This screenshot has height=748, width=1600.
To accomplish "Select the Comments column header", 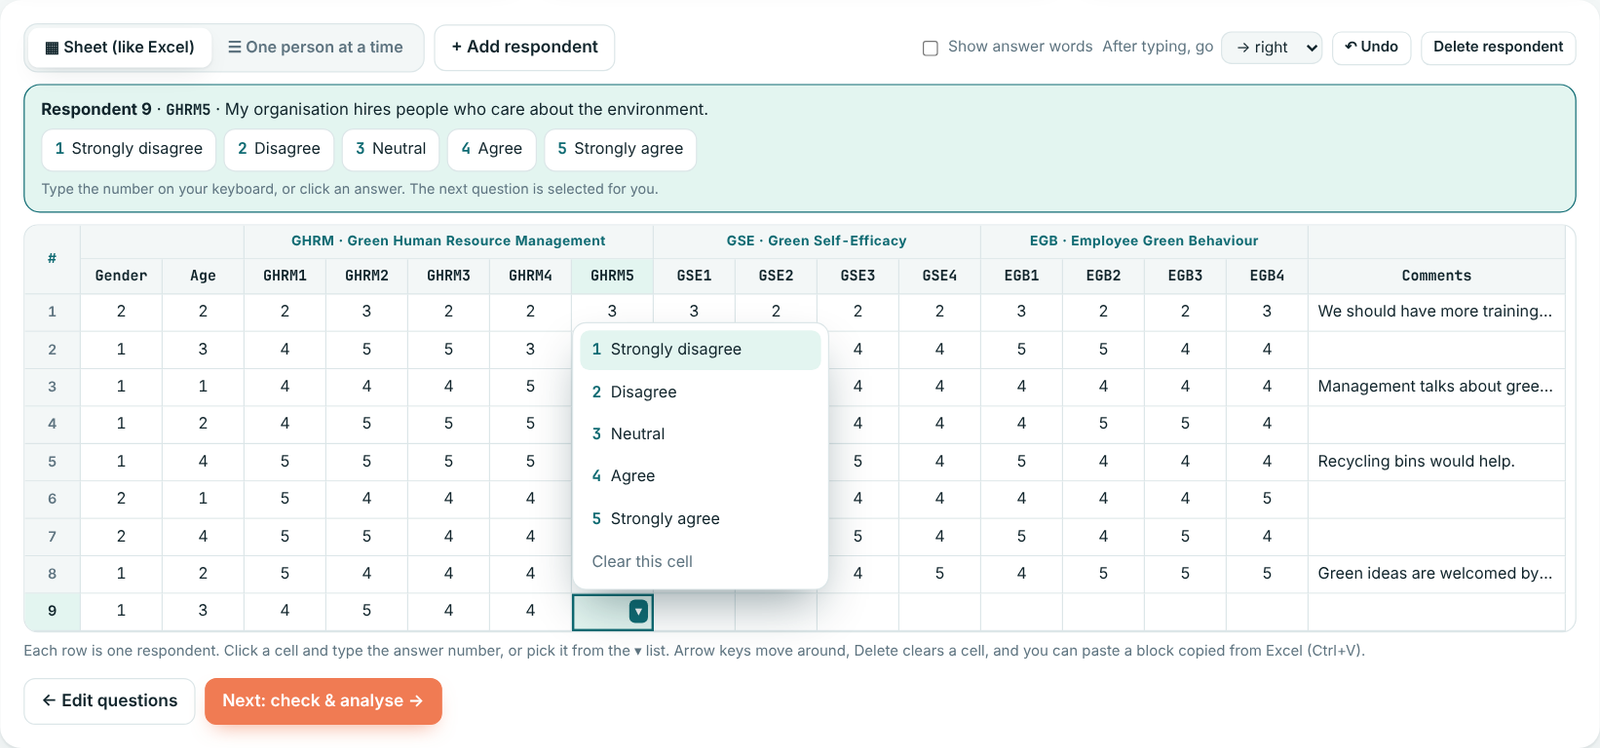I will (1436, 276).
